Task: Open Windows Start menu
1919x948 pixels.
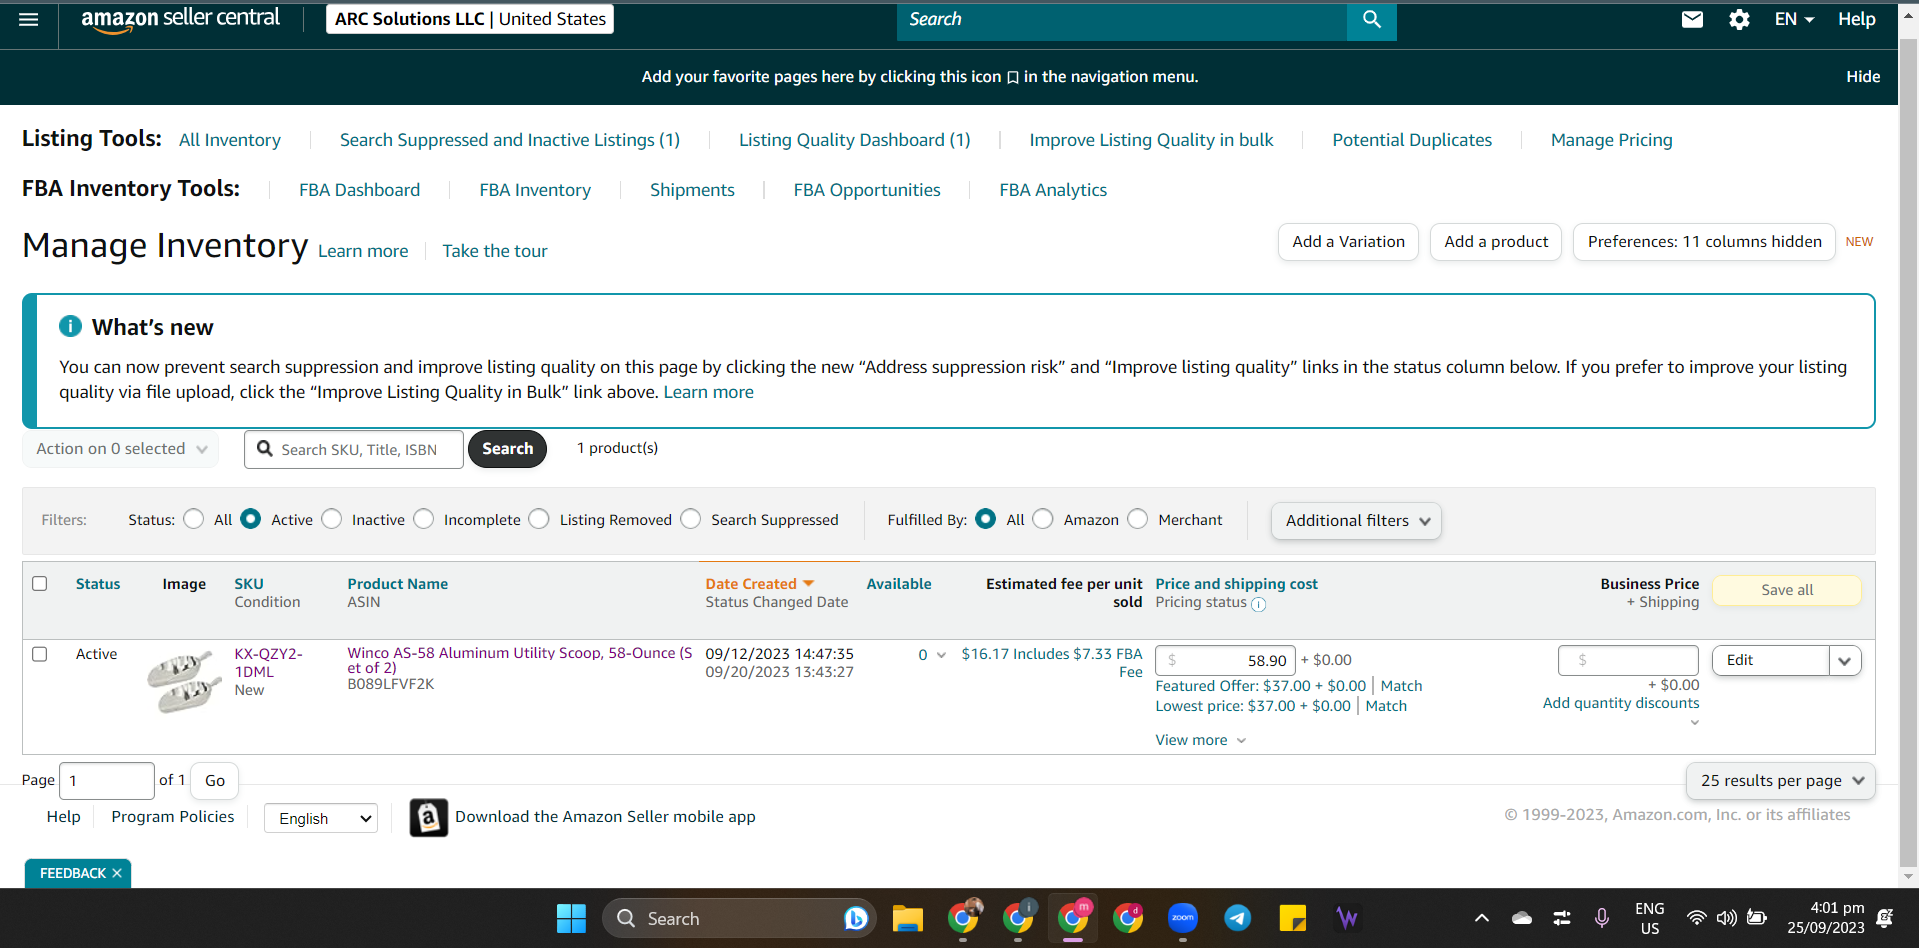Action: (571, 918)
